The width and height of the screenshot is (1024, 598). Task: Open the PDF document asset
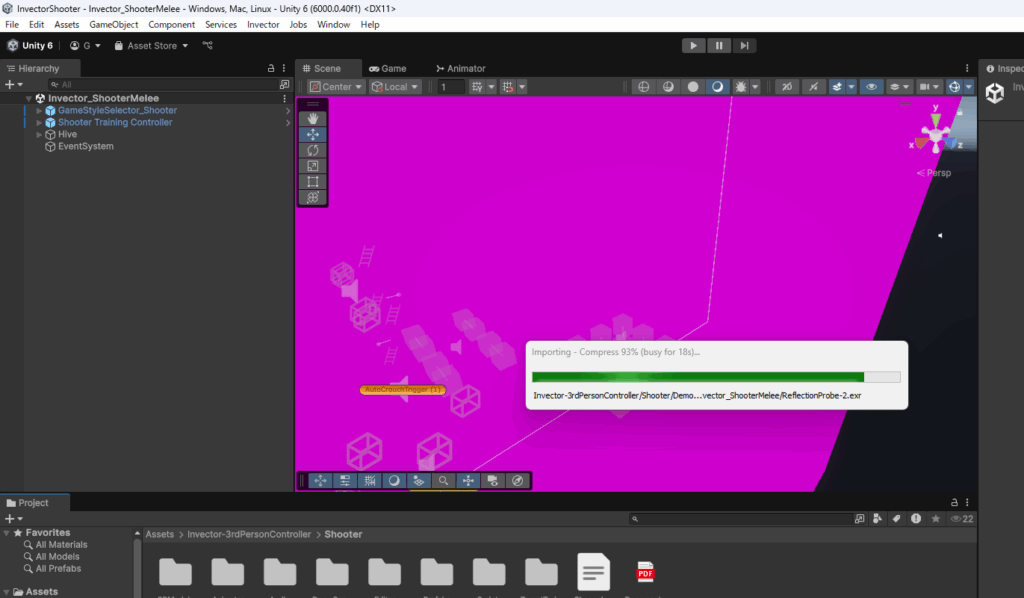tap(645, 573)
